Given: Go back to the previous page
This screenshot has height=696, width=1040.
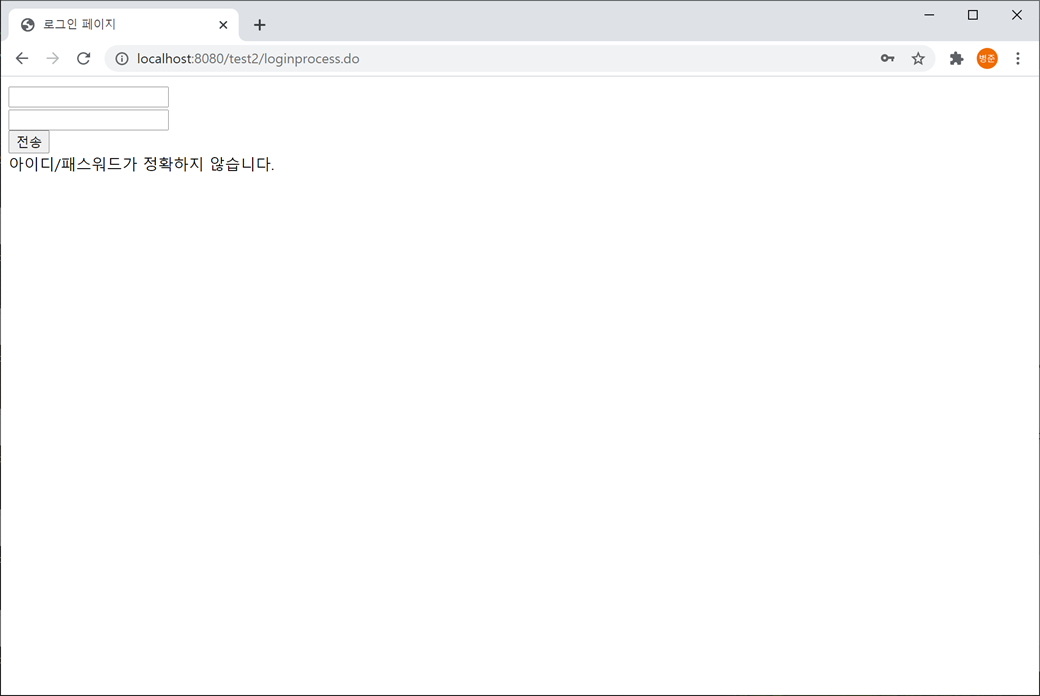Looking at the screenshot, I should pos(22,58).
